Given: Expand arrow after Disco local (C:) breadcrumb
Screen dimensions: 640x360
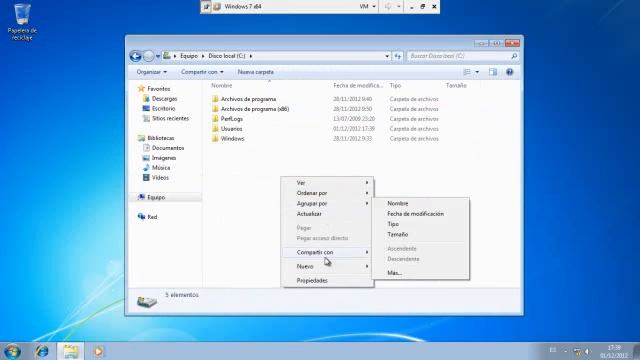Looking at the screenshot, I should (x=251, y=56).
